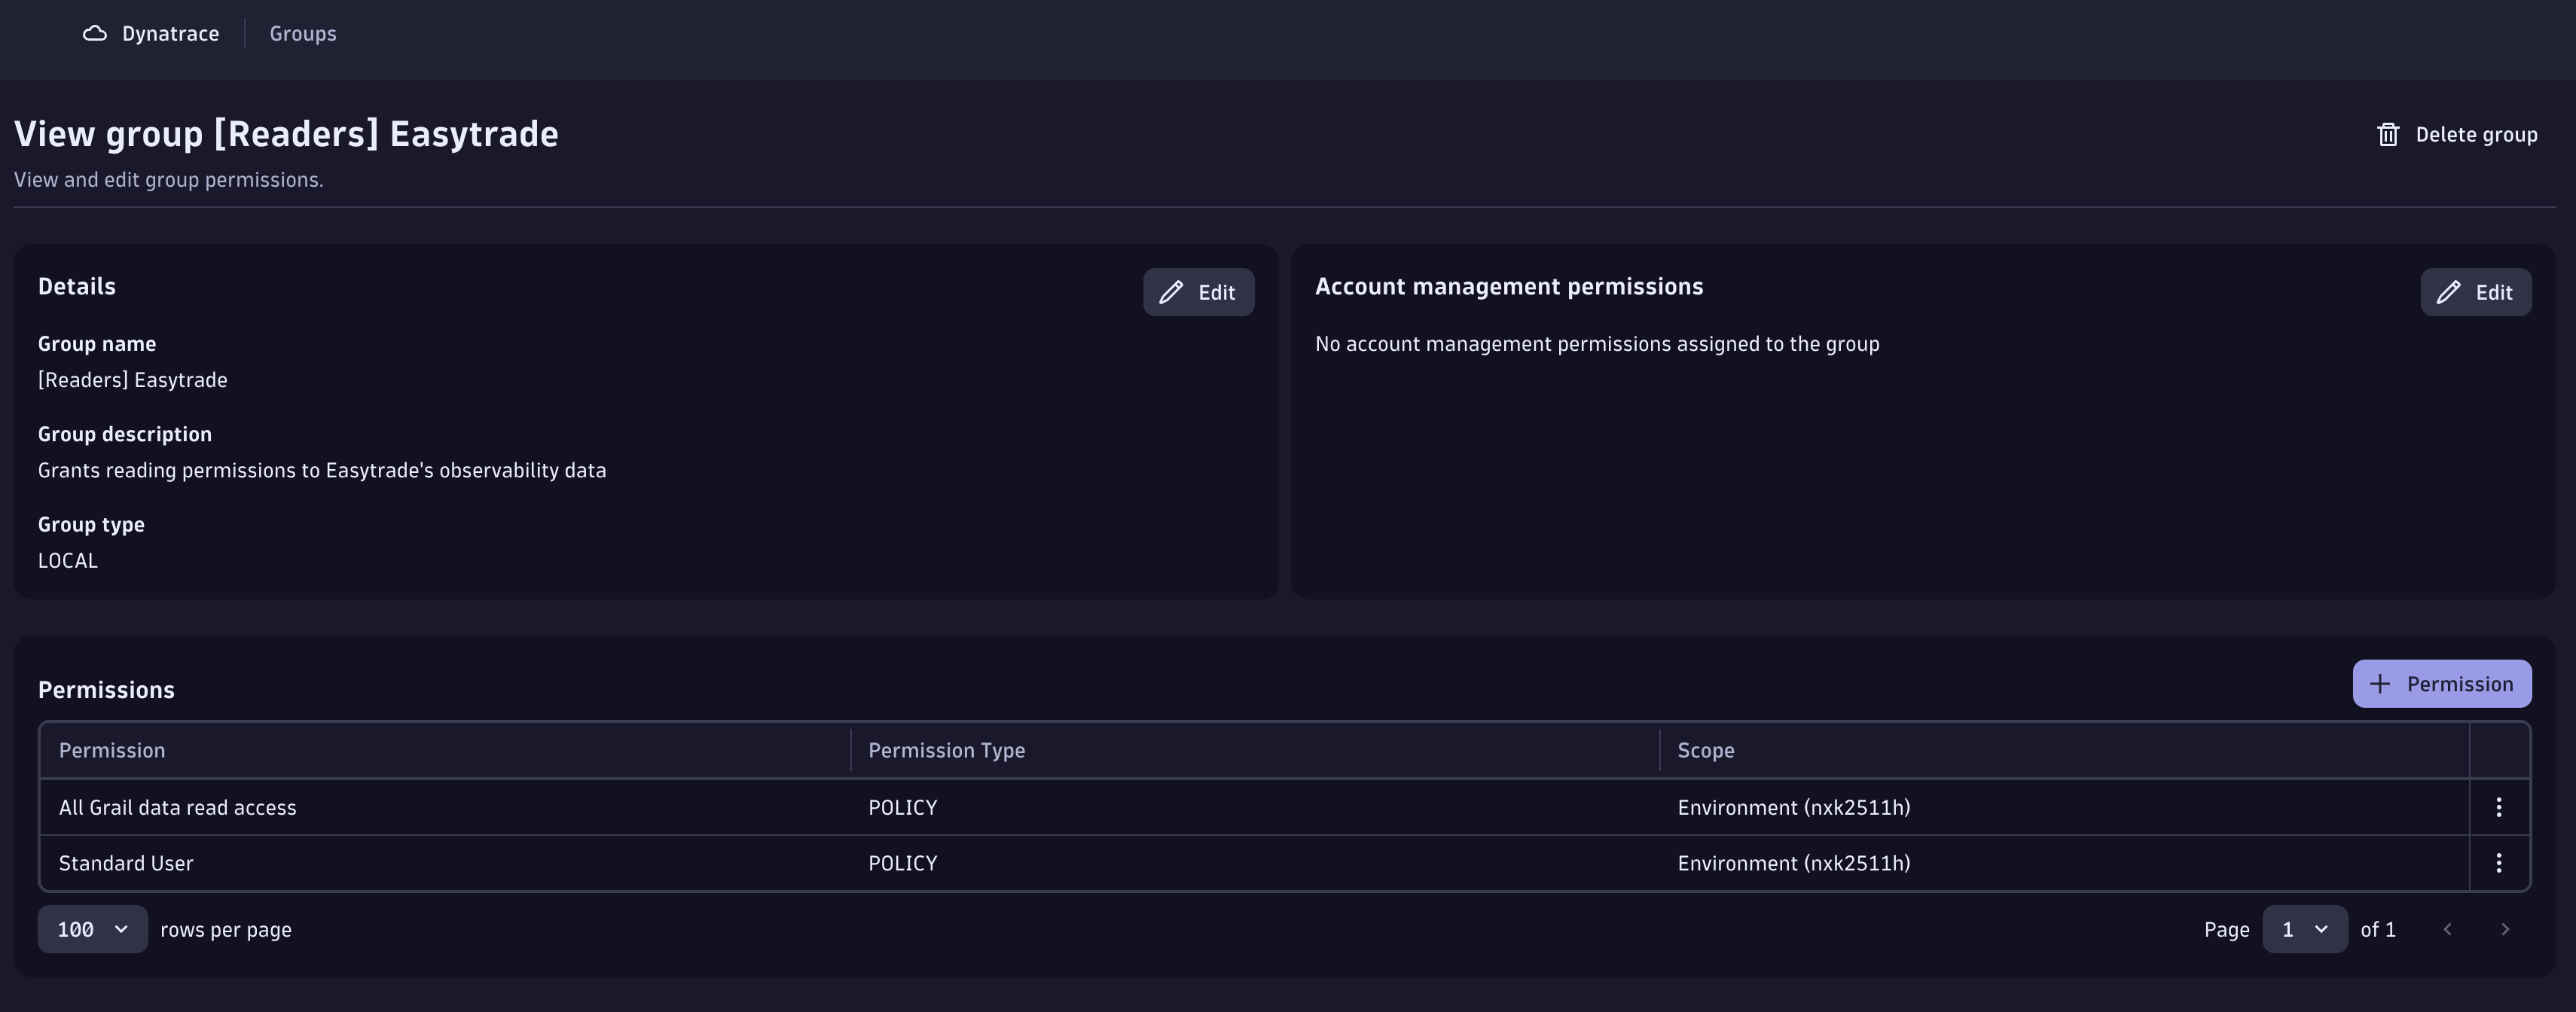
Task: Sort by the Permission column header
Action: click(x=112, y=750)
